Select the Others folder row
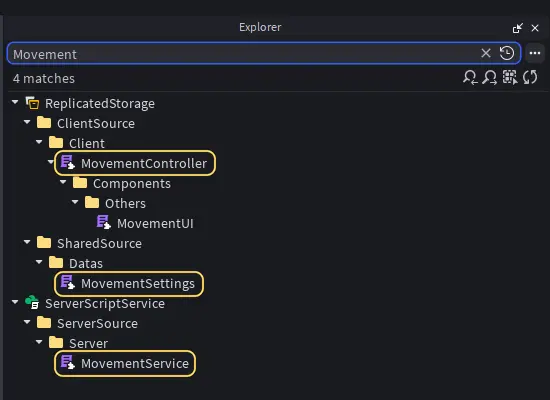This screenshot has width=550, height=400. (x=125, y=204)
